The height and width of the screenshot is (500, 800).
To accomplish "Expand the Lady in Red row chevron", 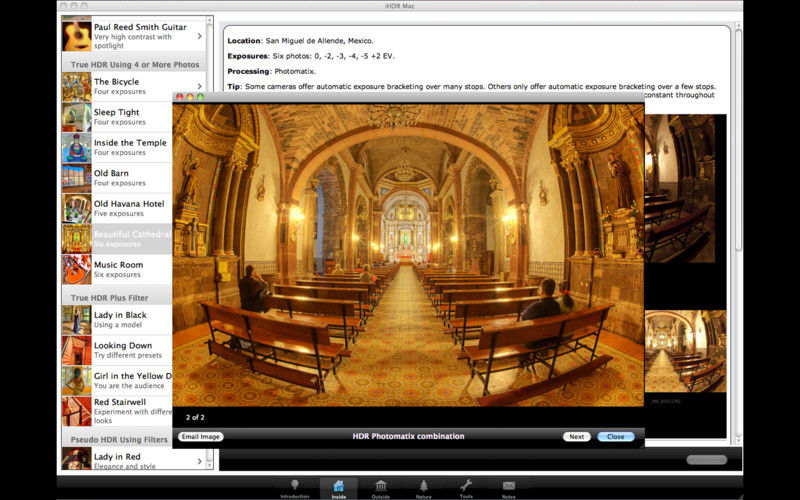I will point(199,461).
